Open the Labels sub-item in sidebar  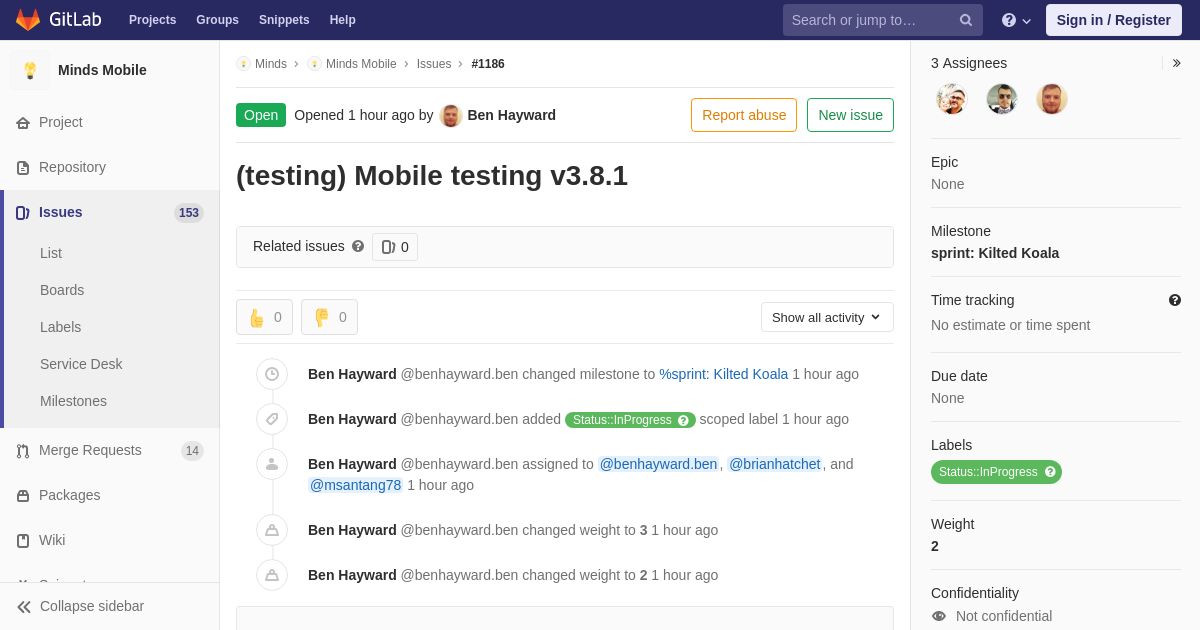point(60,327)
